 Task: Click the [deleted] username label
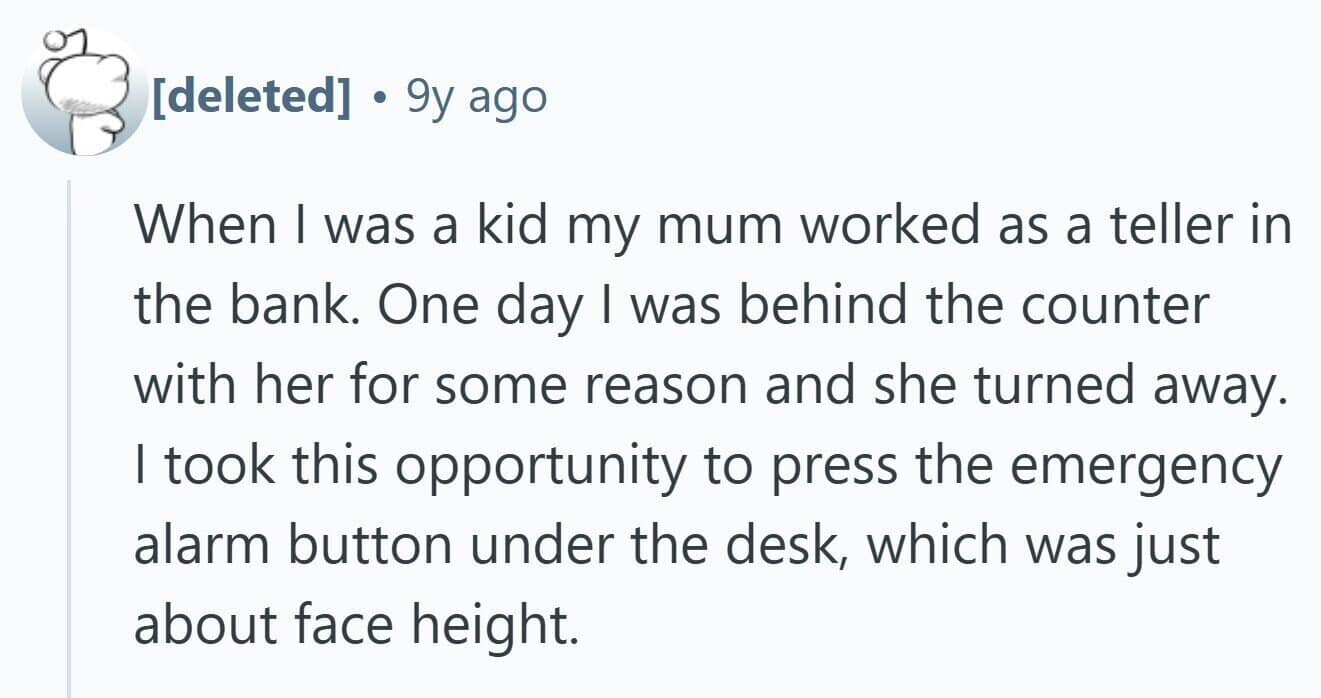[251, 97]
